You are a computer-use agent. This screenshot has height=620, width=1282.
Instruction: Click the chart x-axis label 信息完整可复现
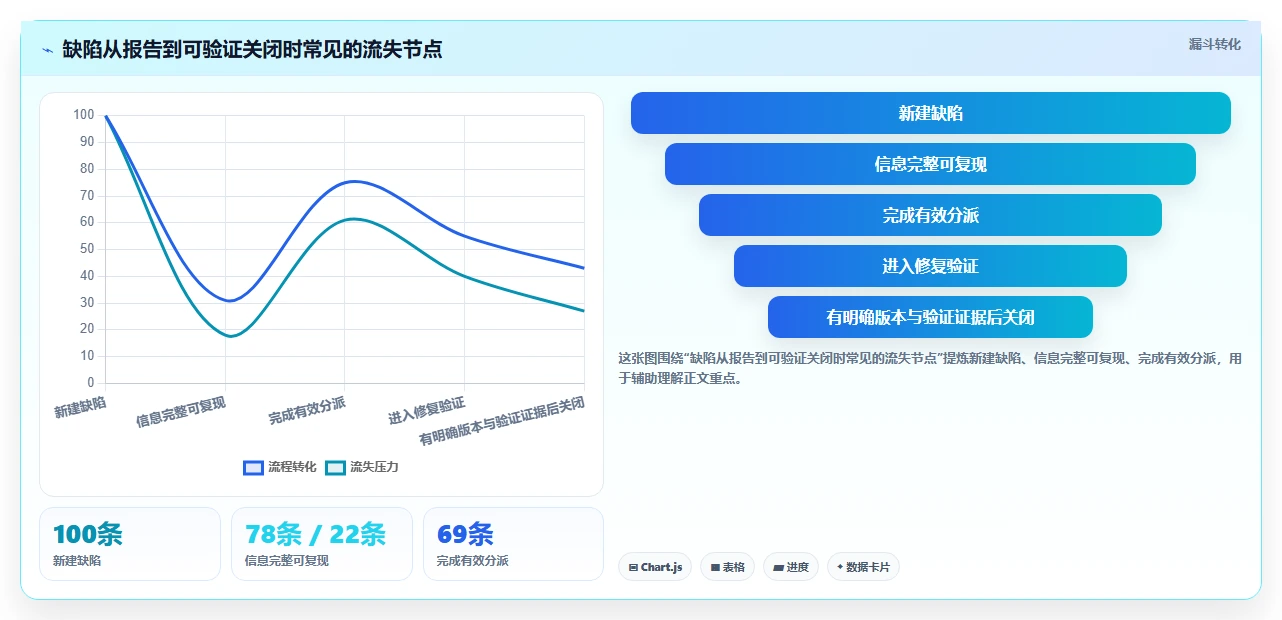tap(181, 412)
